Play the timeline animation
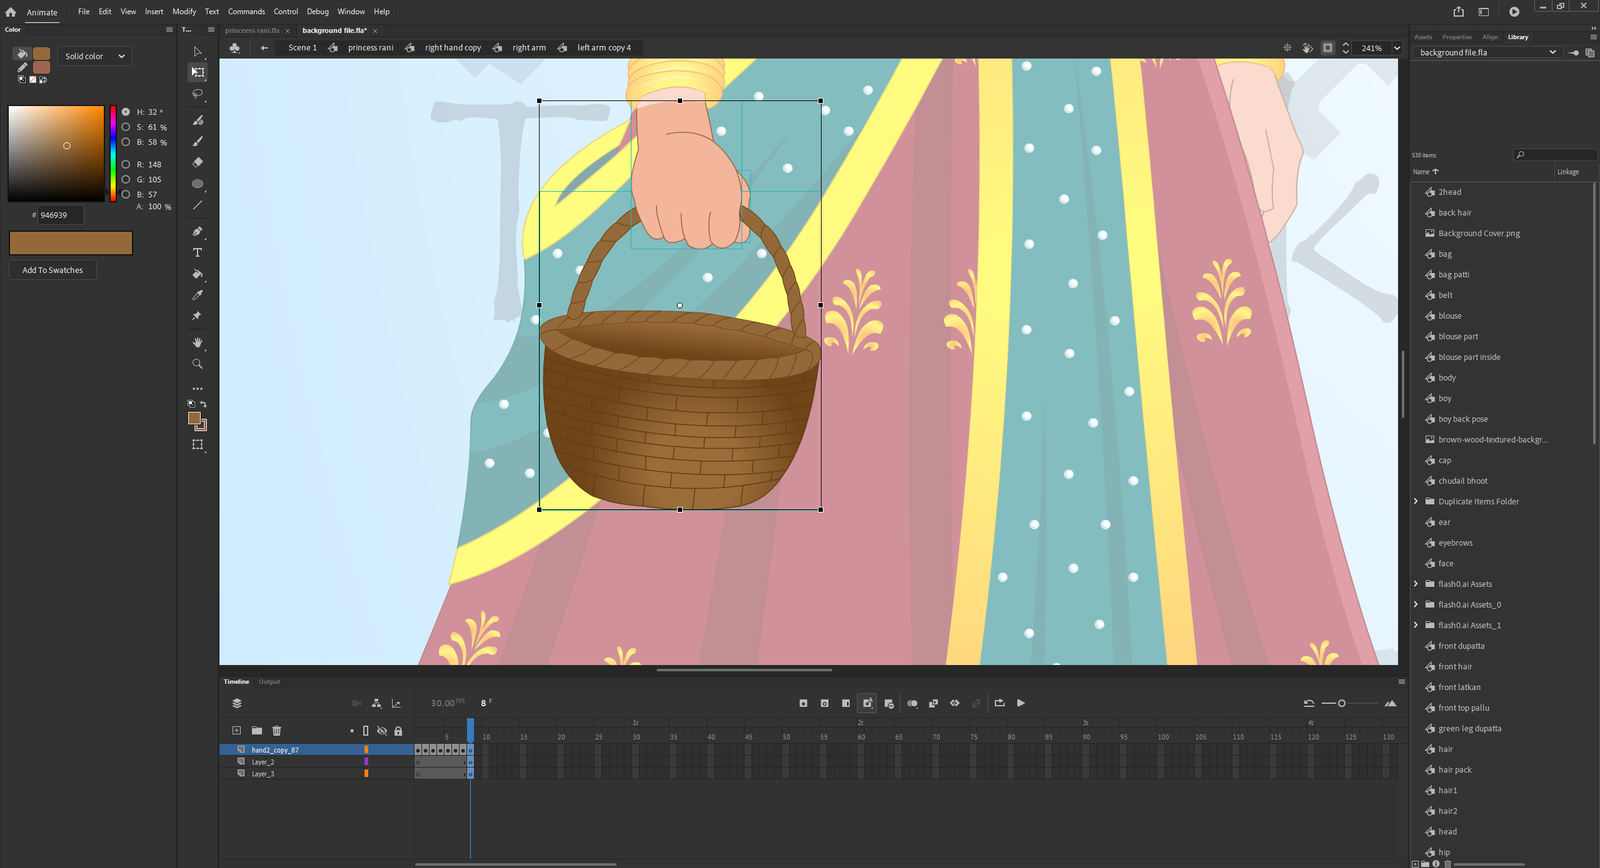 (x=1020, y=703)
